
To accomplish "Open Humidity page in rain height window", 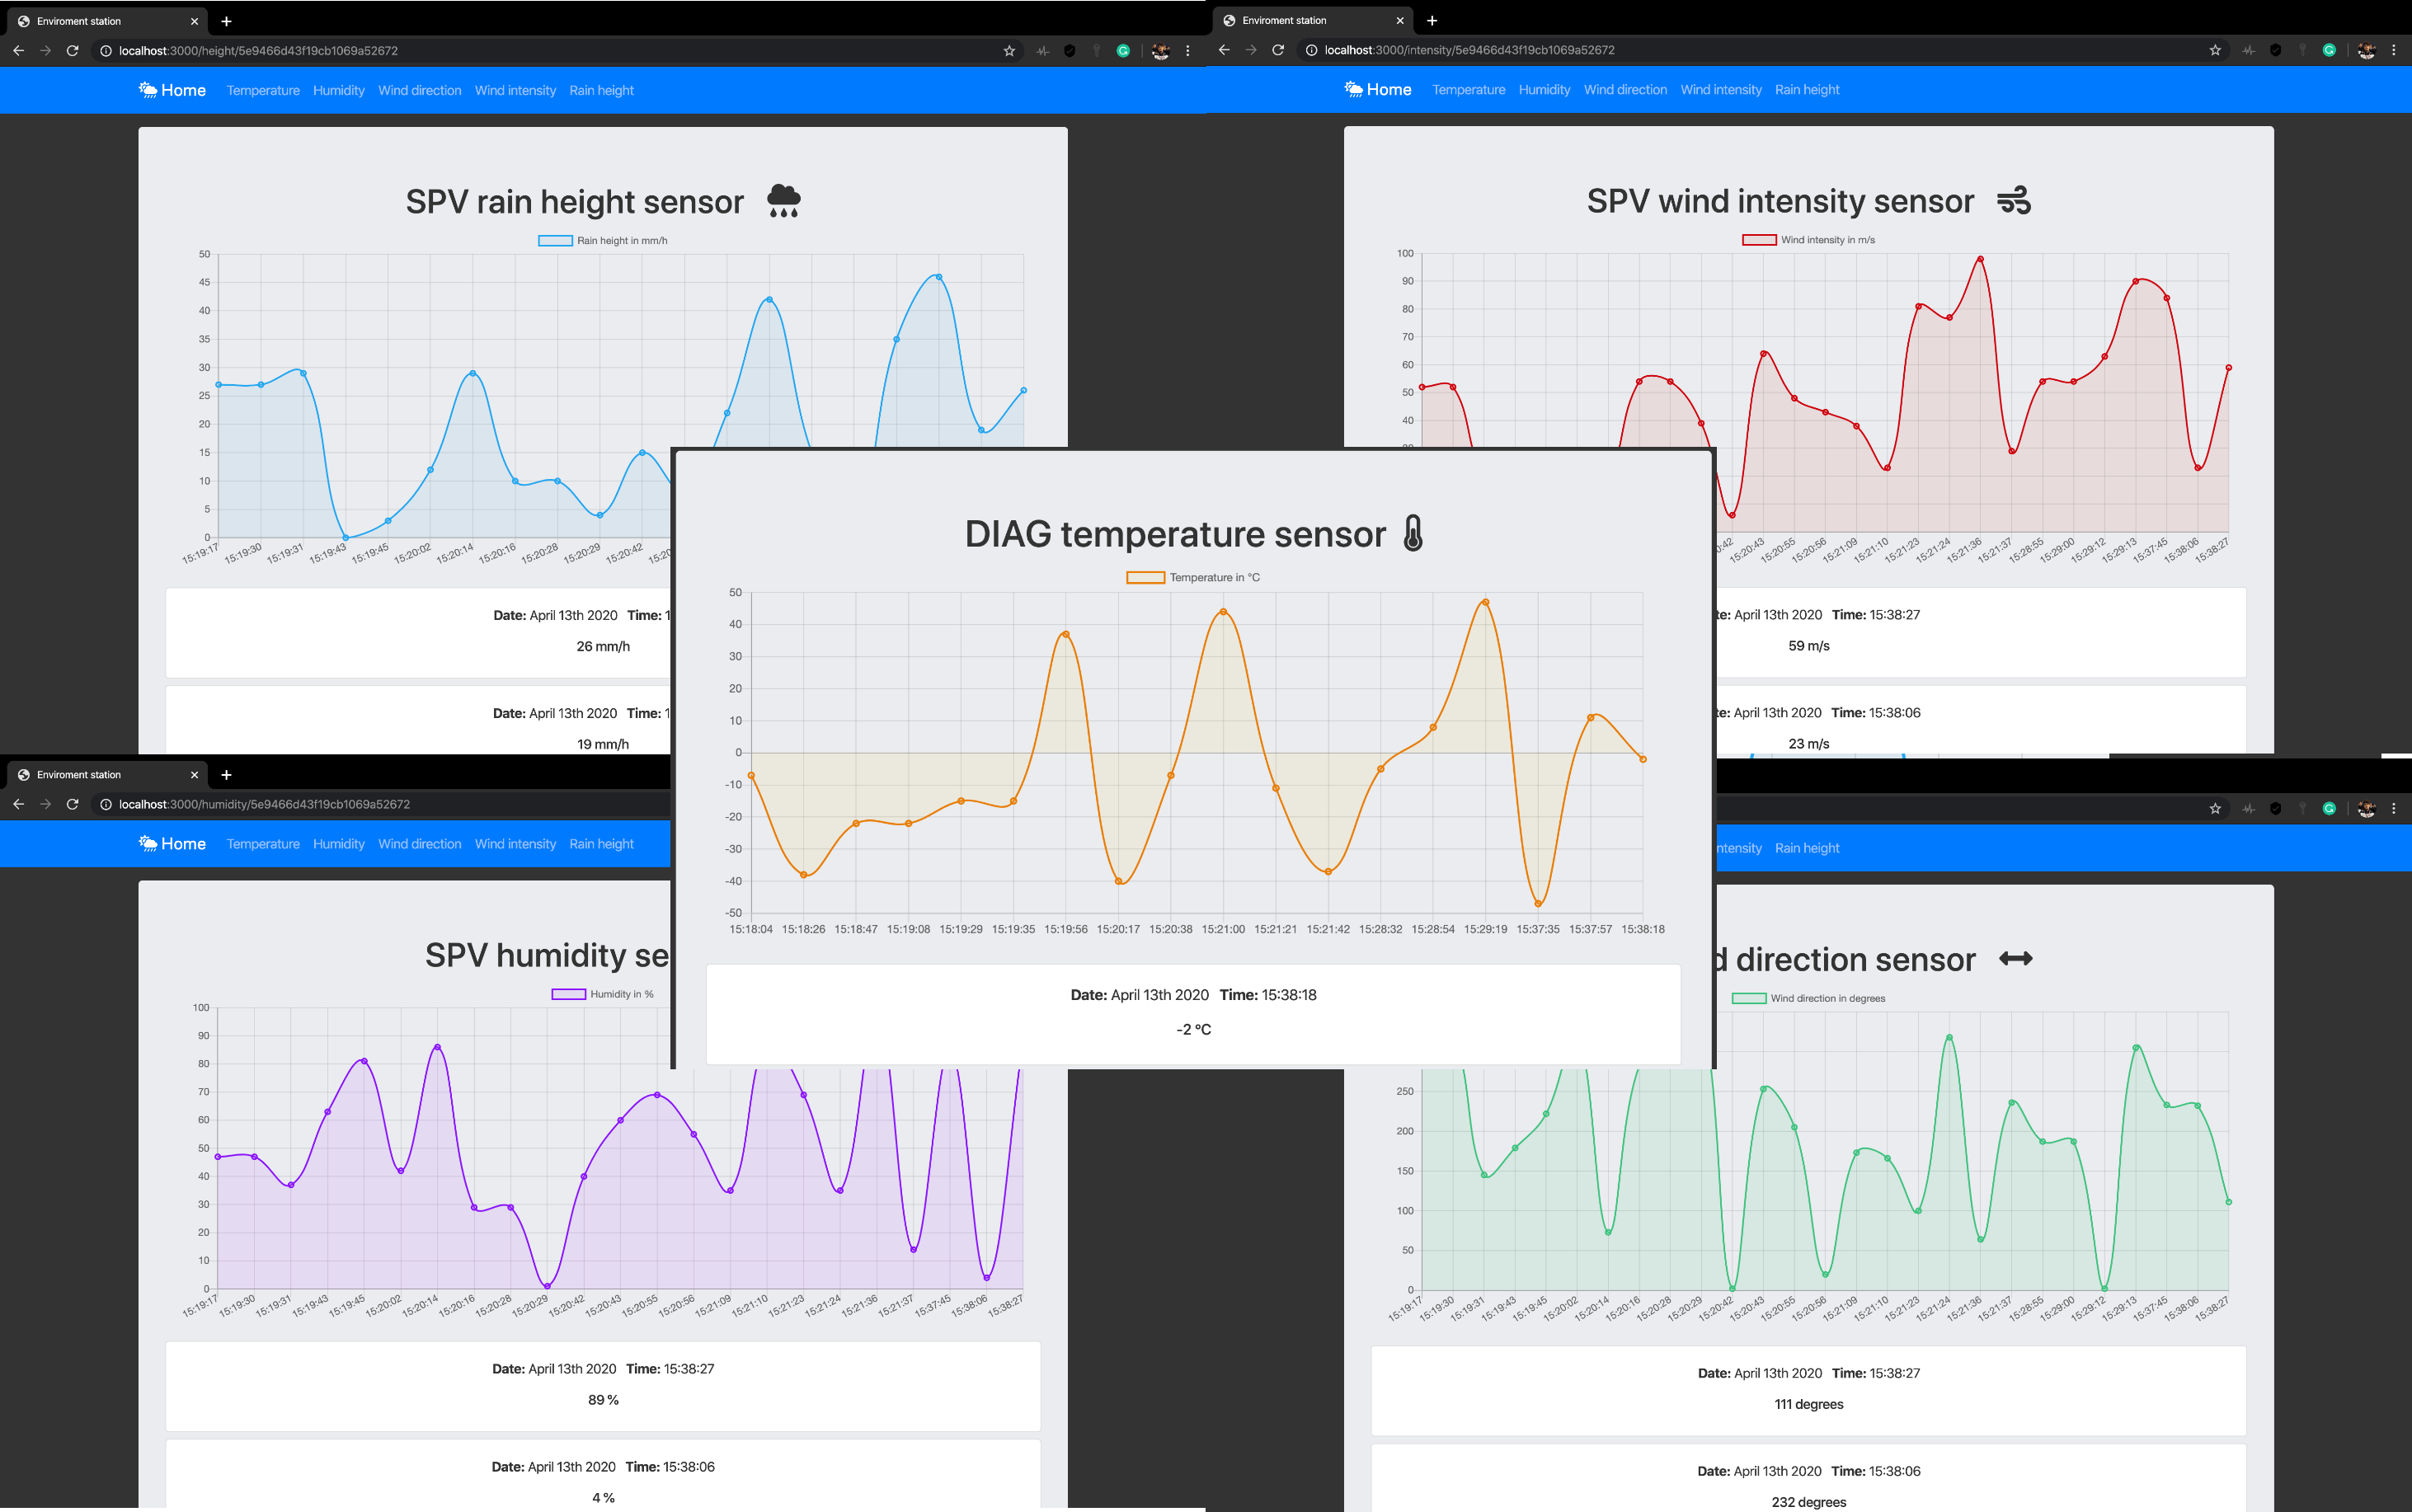I will pyautogui.click(x=339, y=90).
